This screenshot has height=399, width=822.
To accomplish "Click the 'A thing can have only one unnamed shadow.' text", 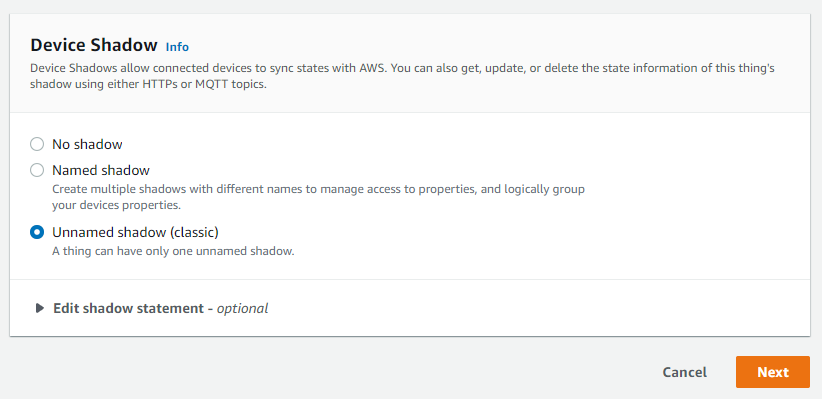I will tap(173, 251).
